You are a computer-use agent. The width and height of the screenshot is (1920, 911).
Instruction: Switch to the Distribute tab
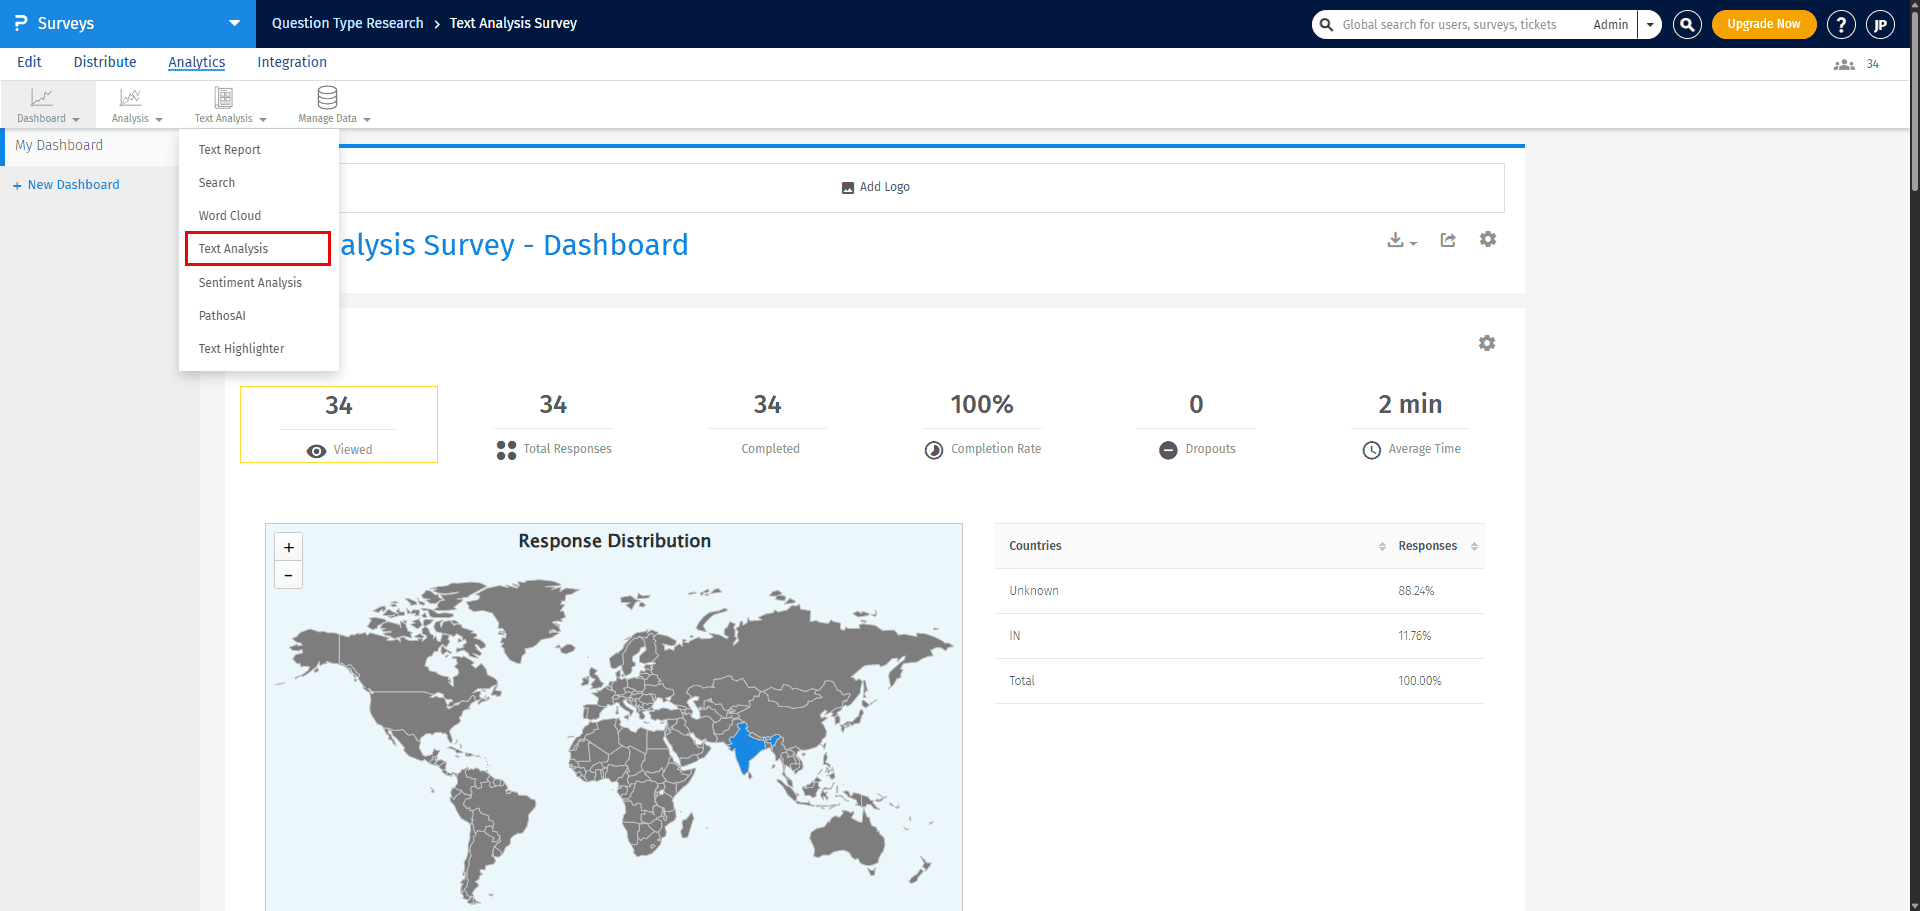pyautogui.click(x=105, y=62)
